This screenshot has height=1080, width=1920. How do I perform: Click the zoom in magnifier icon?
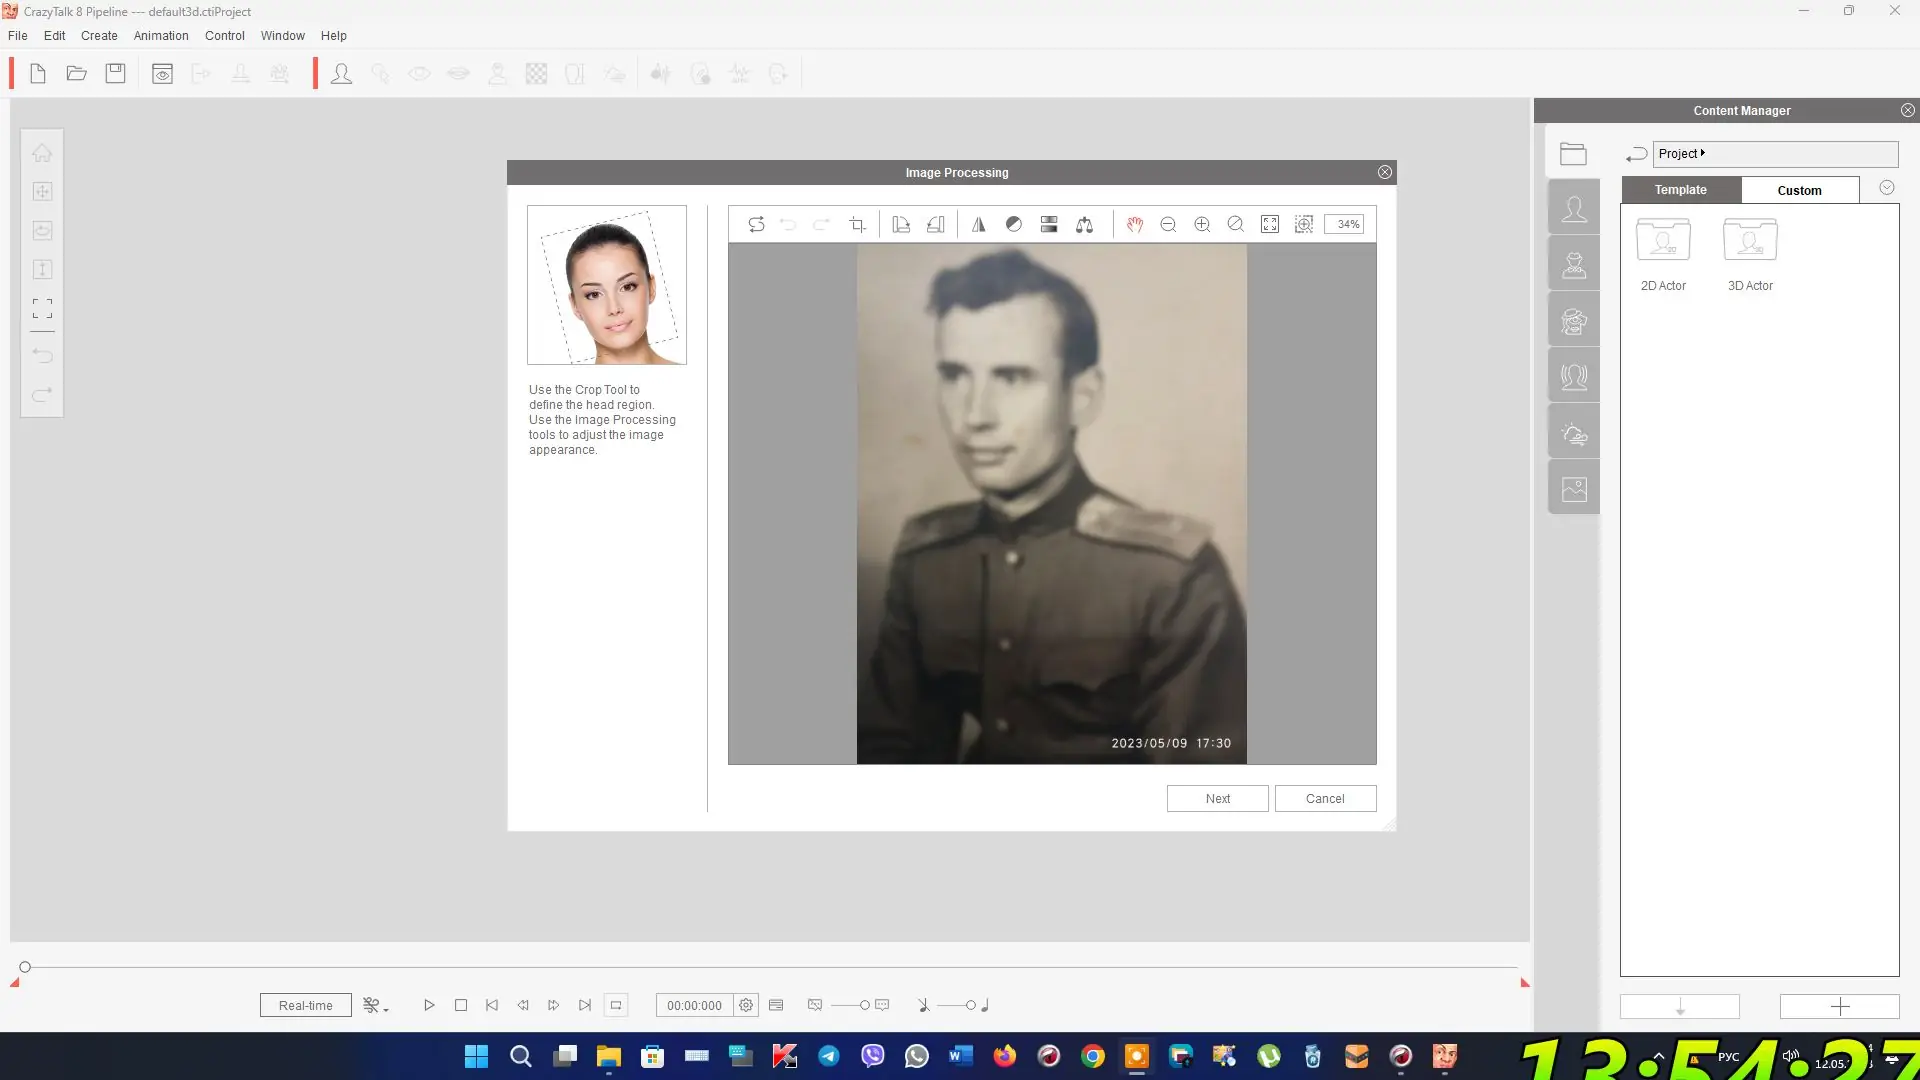coord(1202,225)
